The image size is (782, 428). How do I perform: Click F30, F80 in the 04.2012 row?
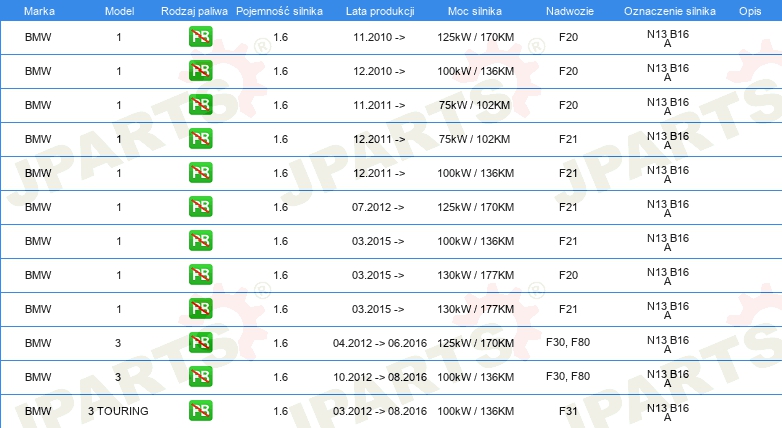[x=568, y=342]
